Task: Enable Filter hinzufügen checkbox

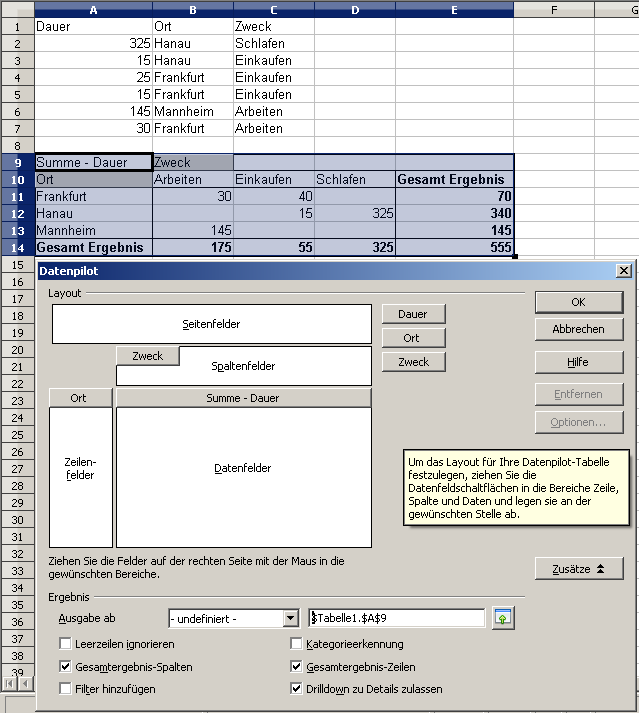Action: coord(66,689)
